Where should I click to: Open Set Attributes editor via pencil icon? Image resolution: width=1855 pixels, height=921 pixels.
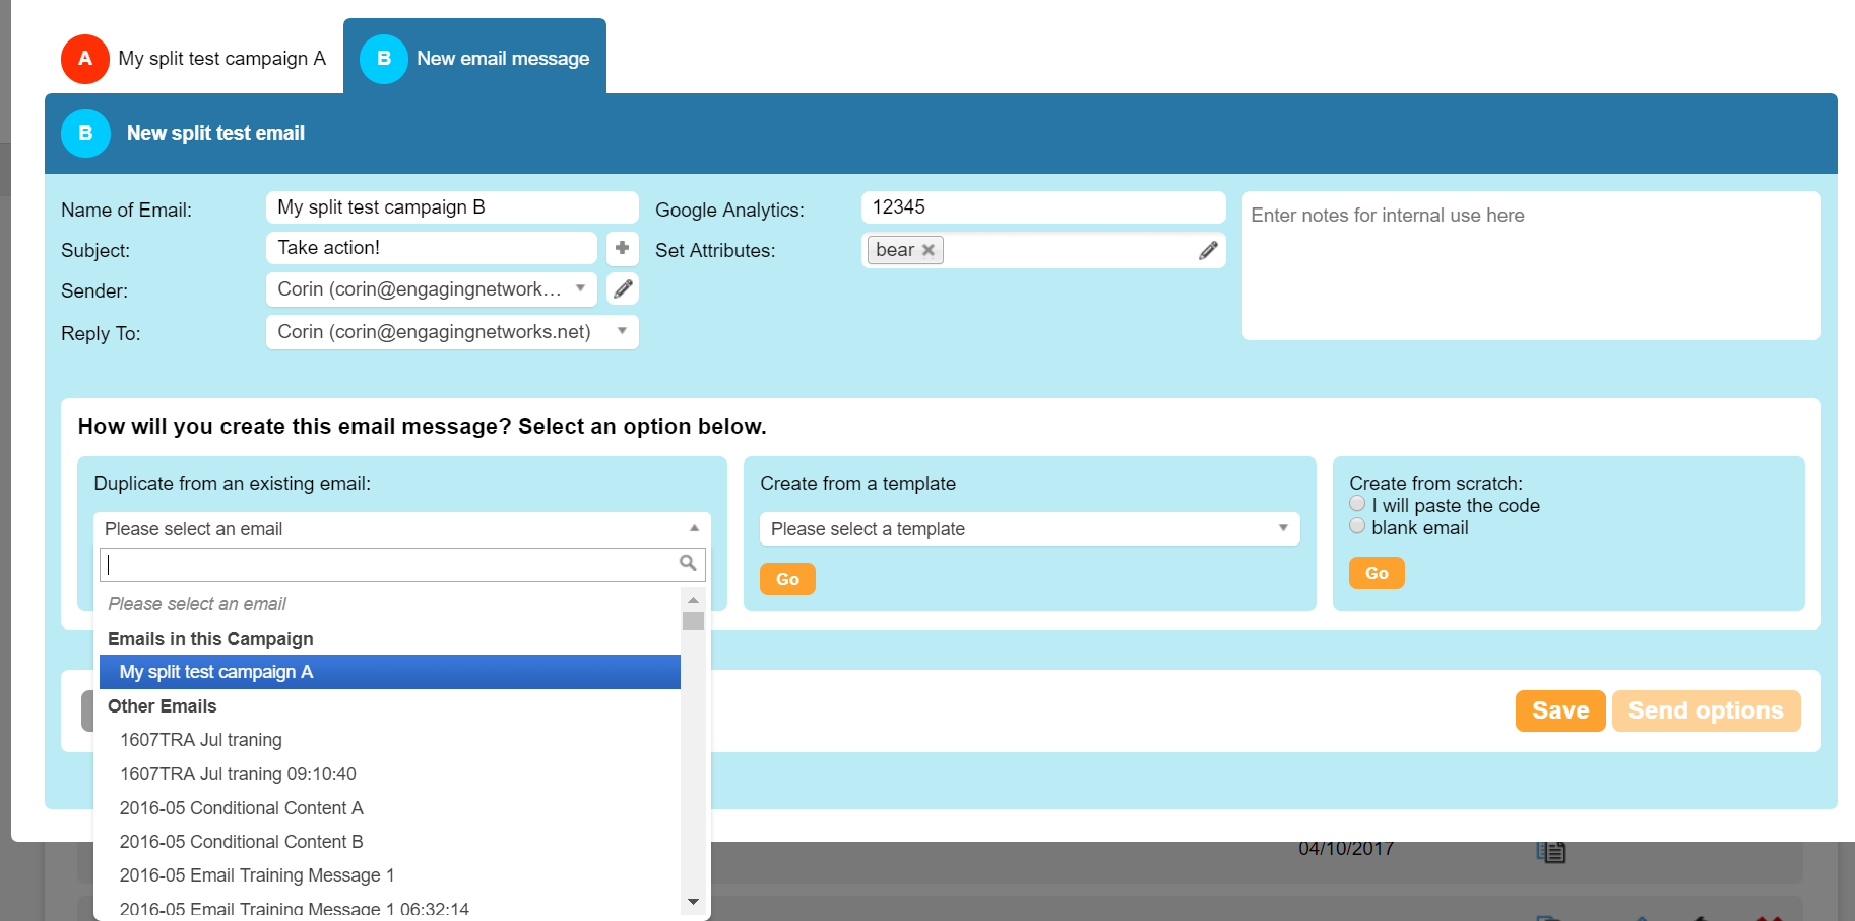pos(1210,250)
